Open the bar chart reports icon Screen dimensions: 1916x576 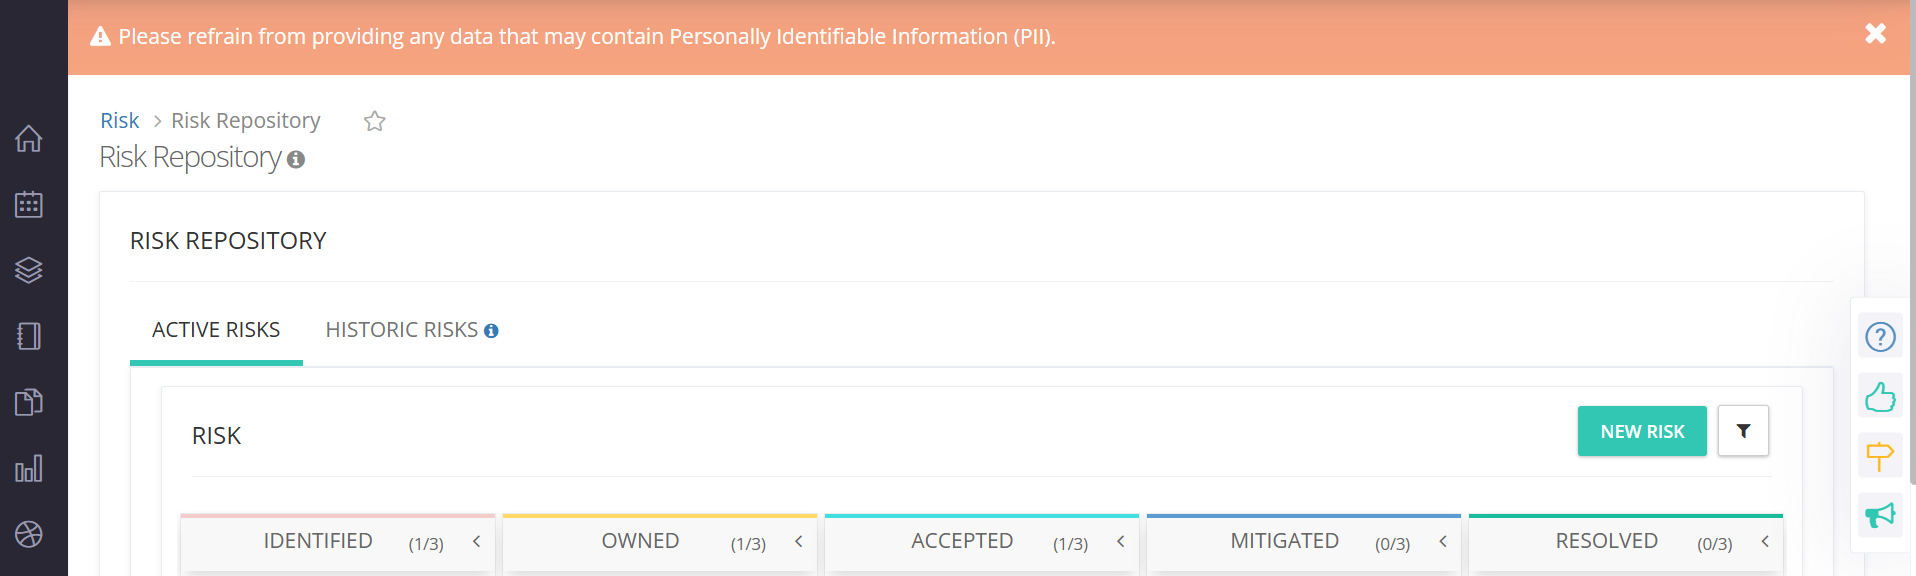coord(29,468)
